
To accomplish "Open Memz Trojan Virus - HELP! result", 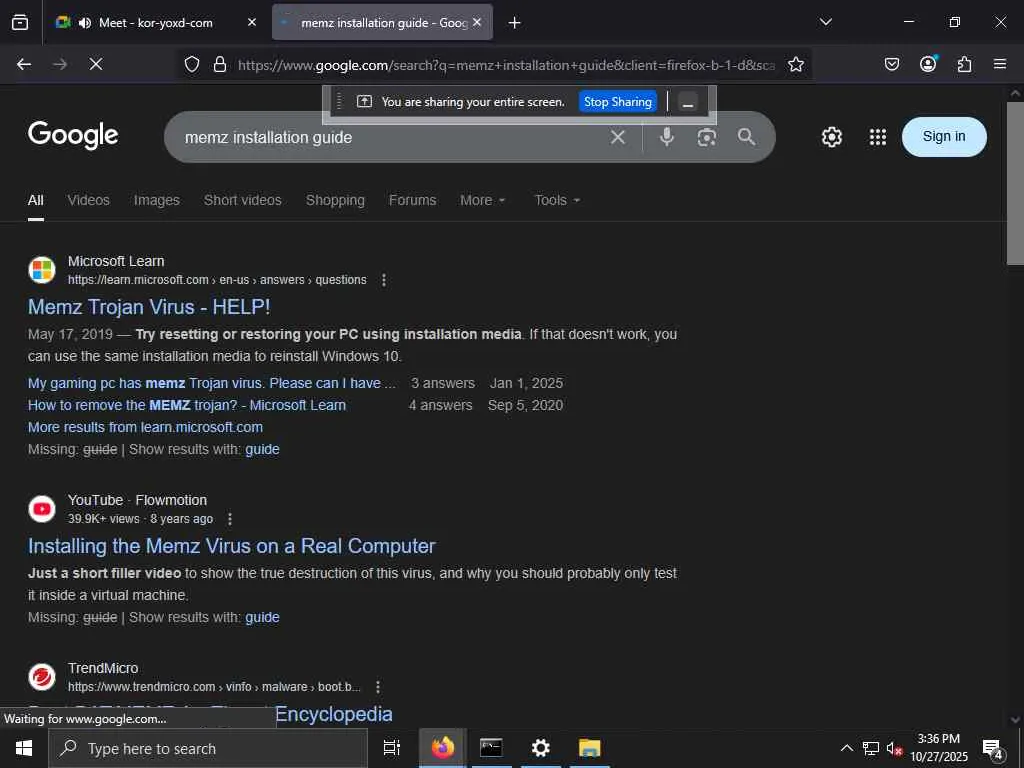I will (149, 307).
